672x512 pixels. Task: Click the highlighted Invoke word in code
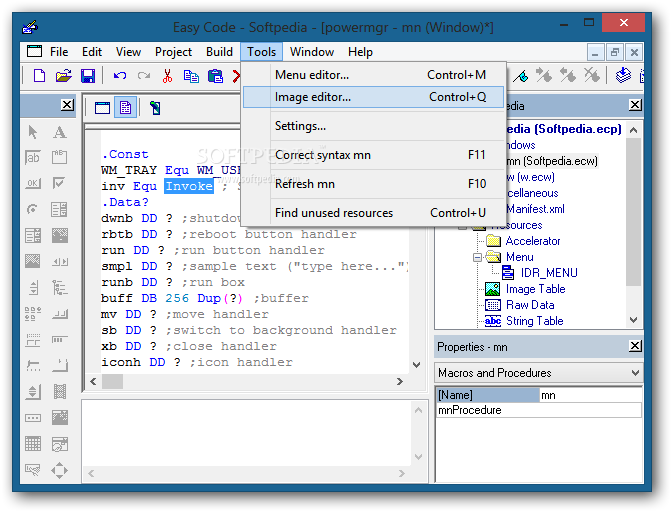click(x=189, y=186)
